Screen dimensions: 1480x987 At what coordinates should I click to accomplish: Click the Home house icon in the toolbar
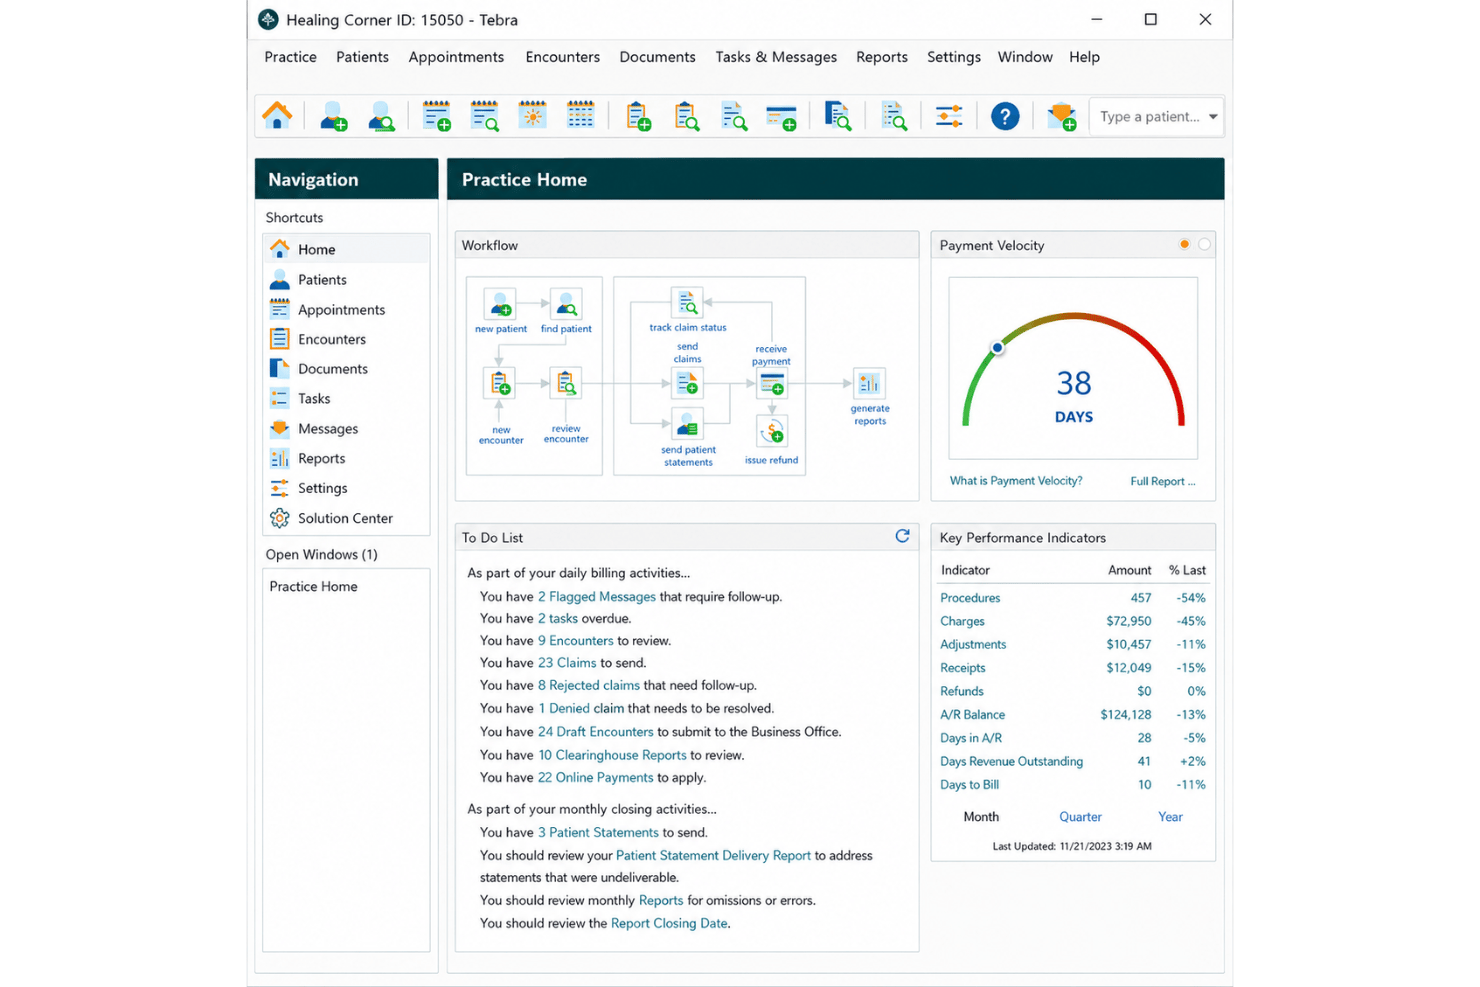[277, 116]
